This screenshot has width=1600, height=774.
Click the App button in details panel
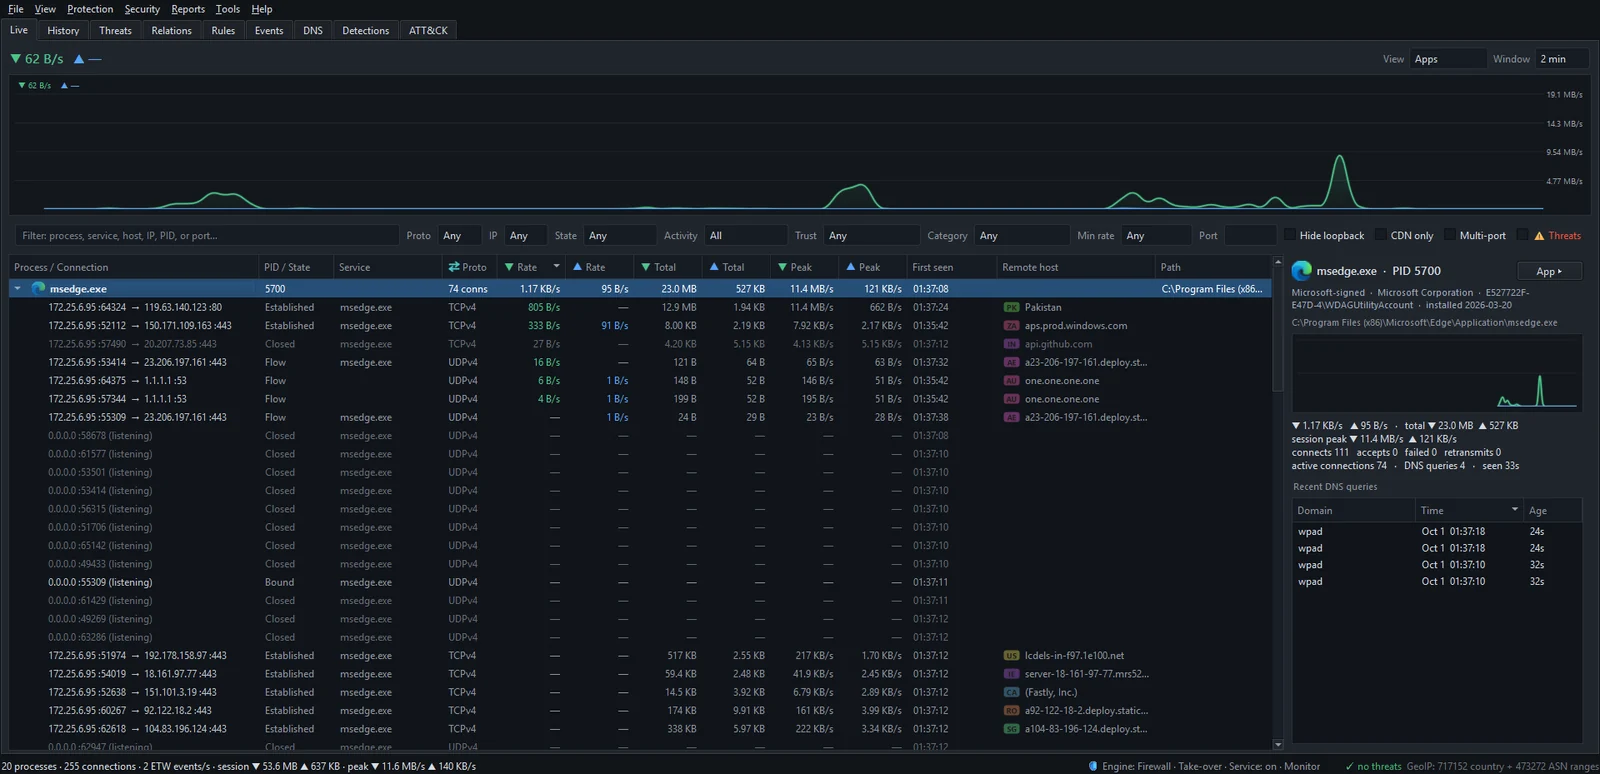1549,271
